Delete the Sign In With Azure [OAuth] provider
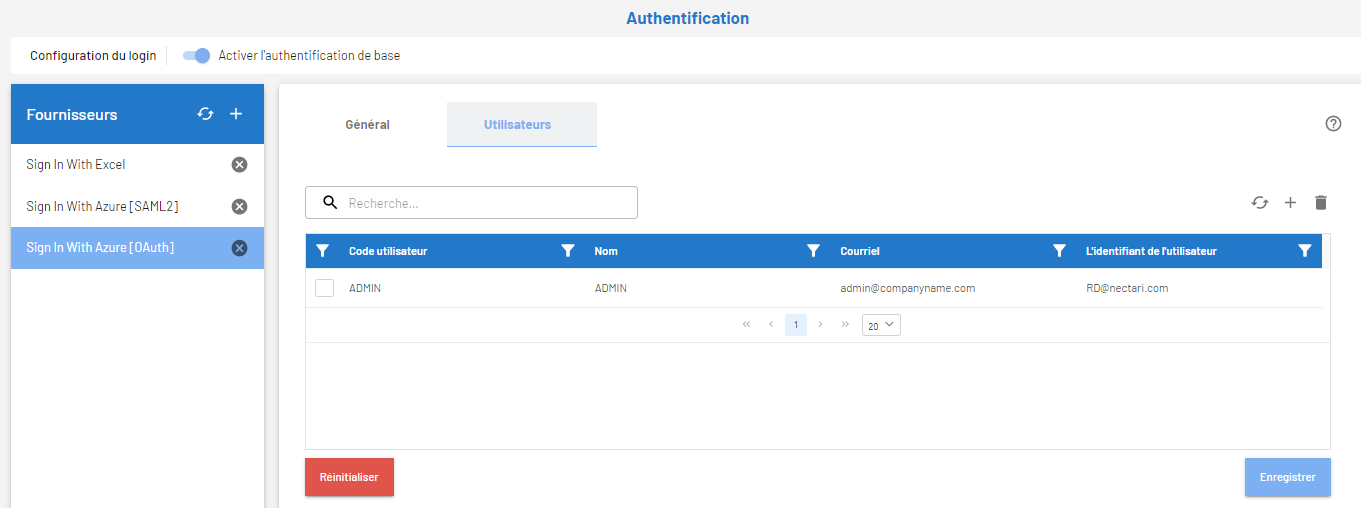Screen dimensions: 1361x508 click(239, 248)
